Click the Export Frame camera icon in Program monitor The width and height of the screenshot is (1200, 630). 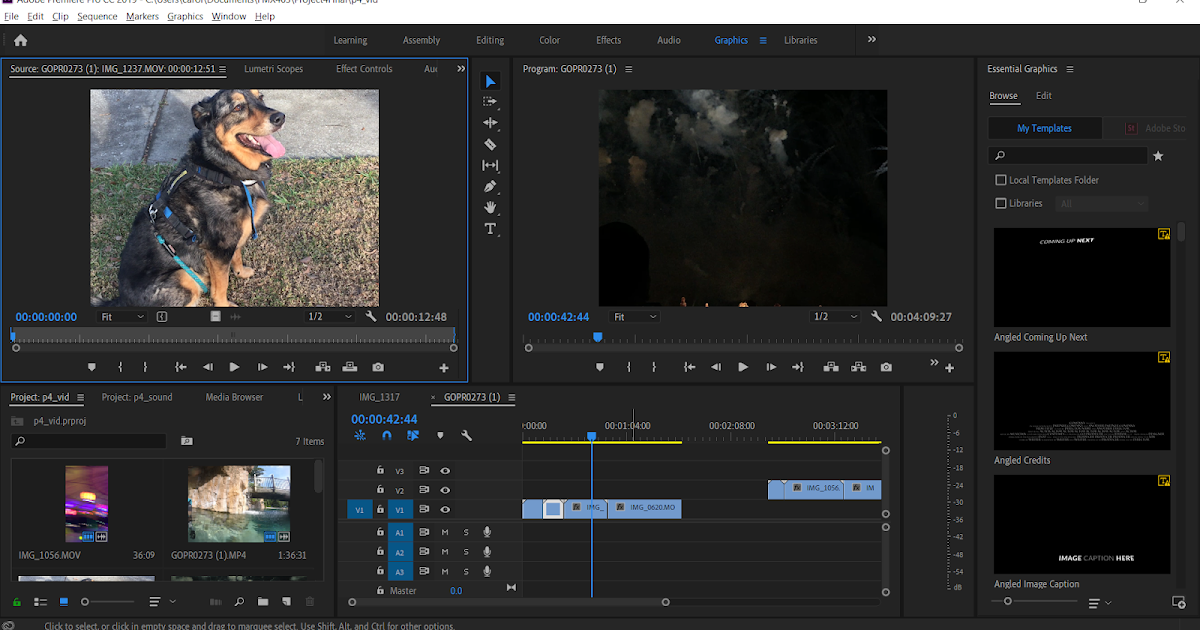(x=886, y=368)
